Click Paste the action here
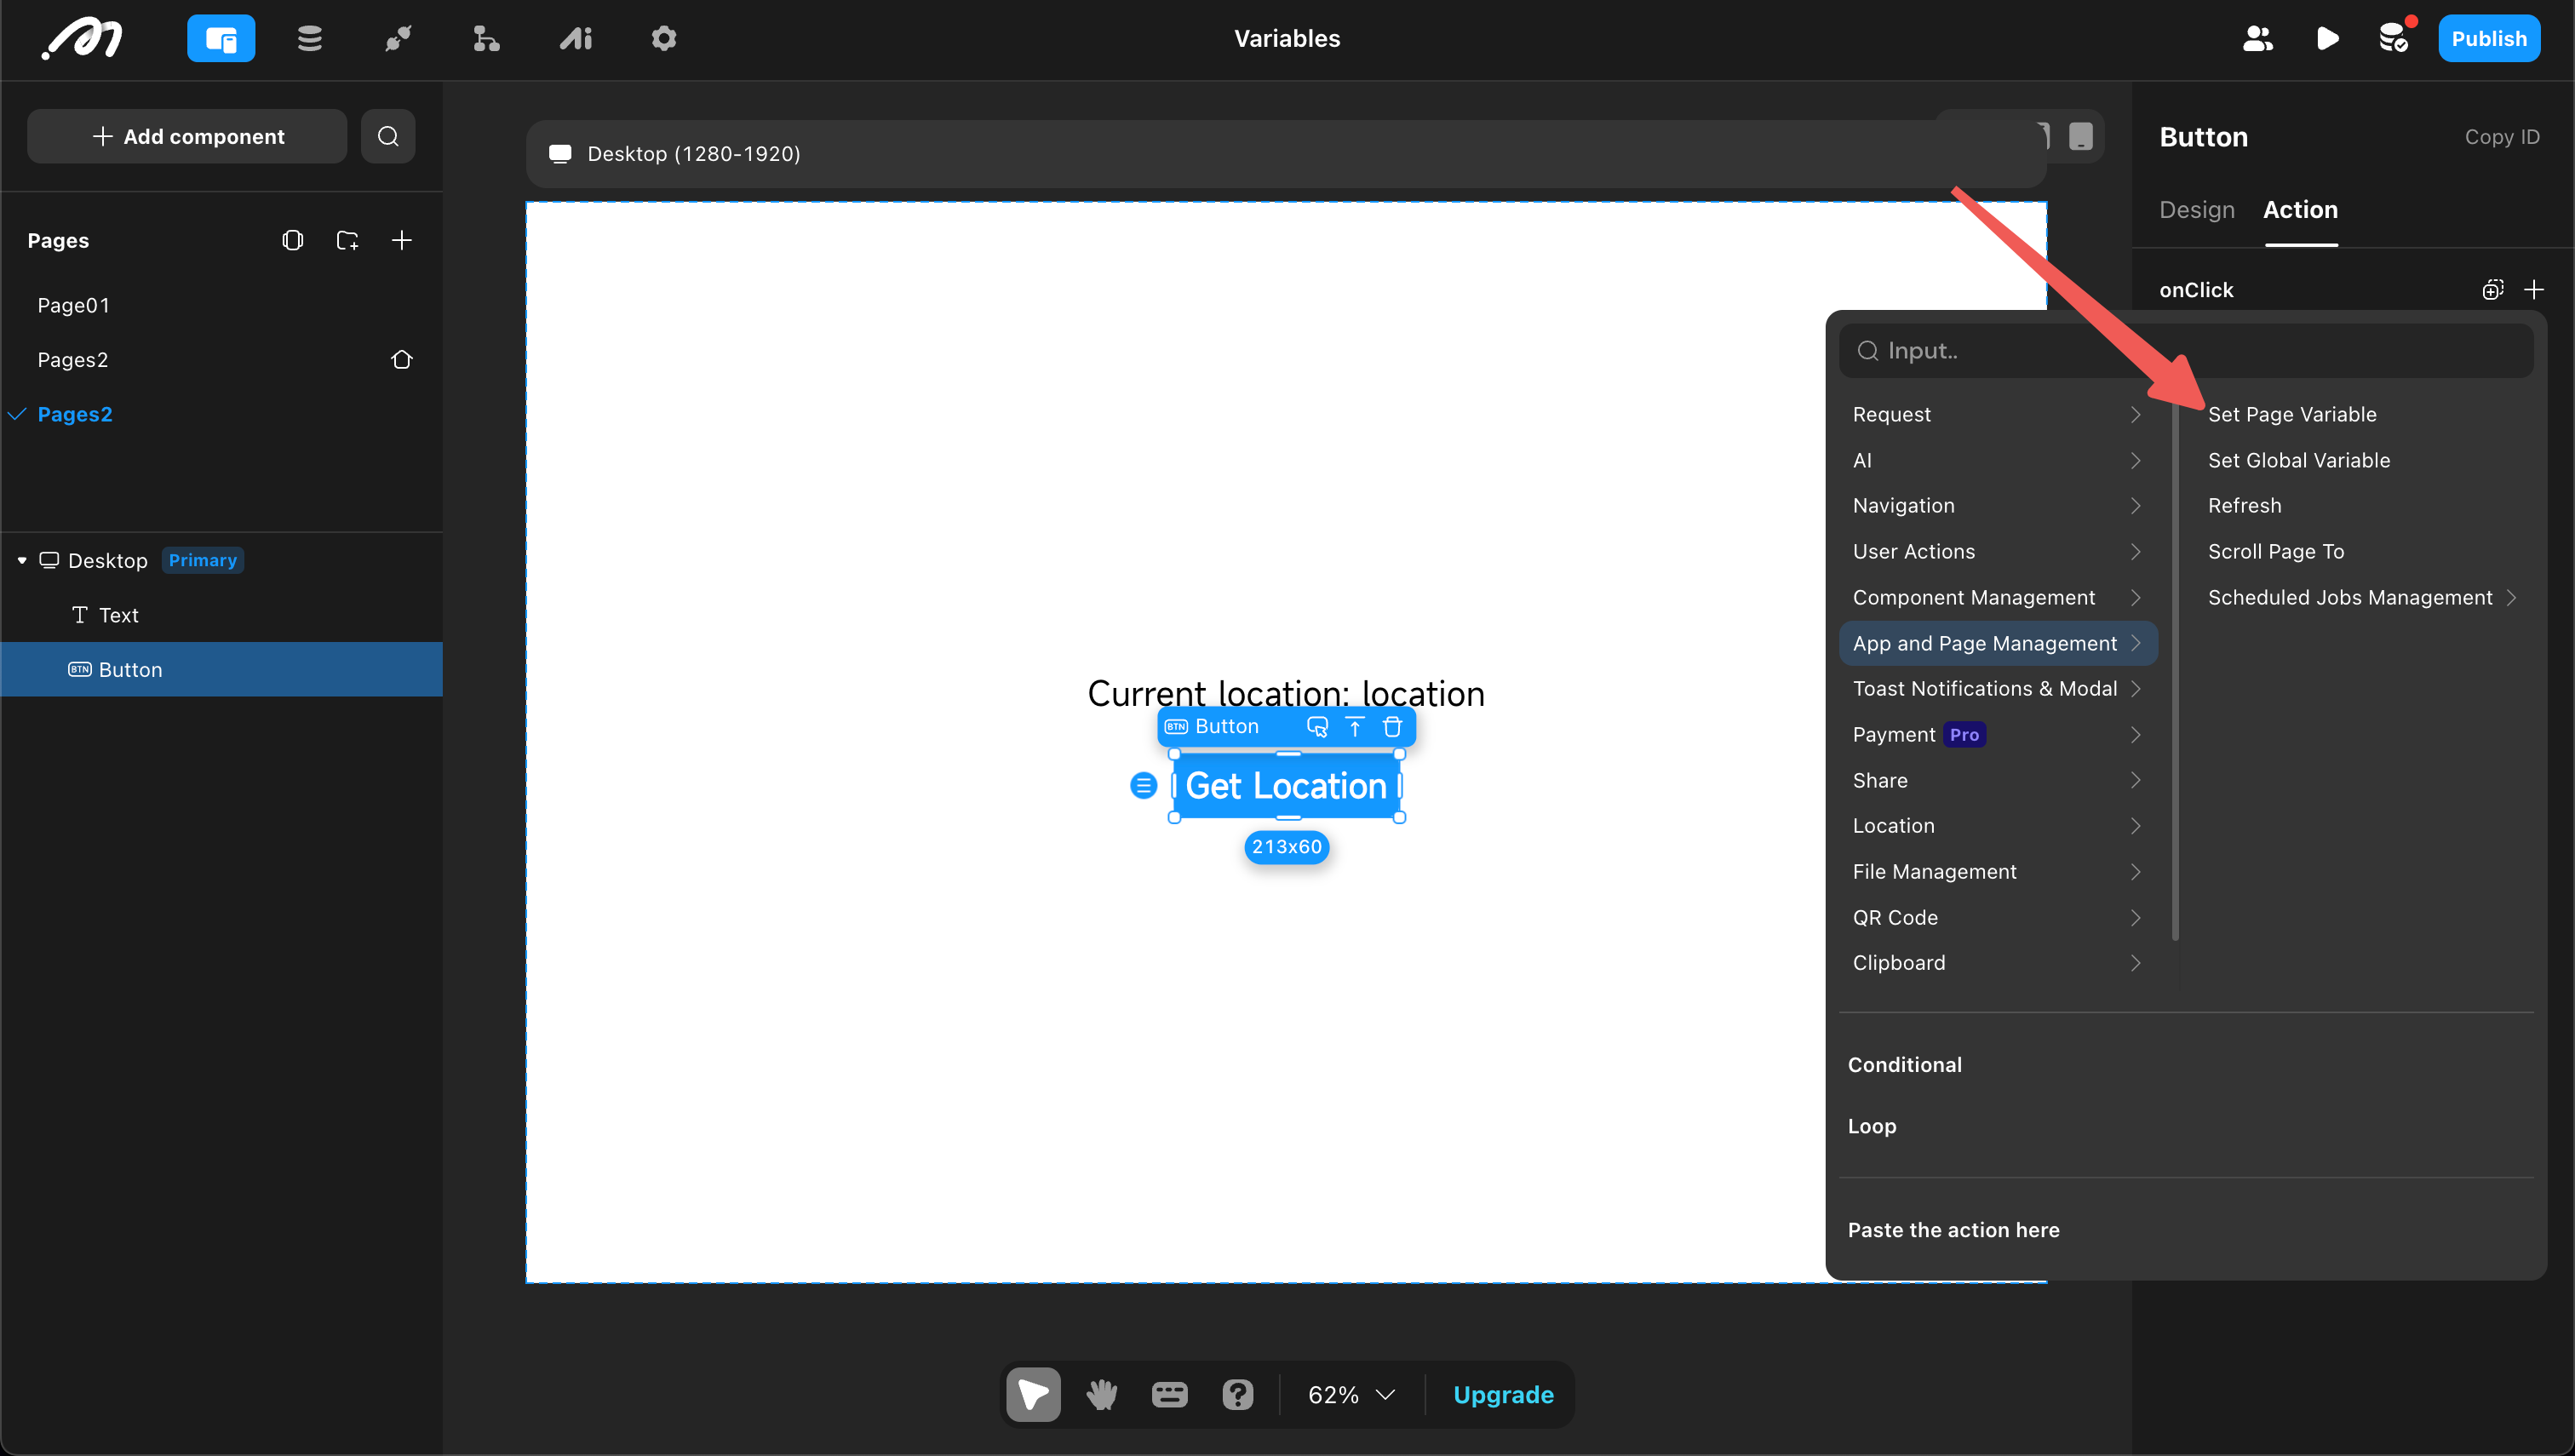This screenshot has height=1456, width=2575. 1953,1230
